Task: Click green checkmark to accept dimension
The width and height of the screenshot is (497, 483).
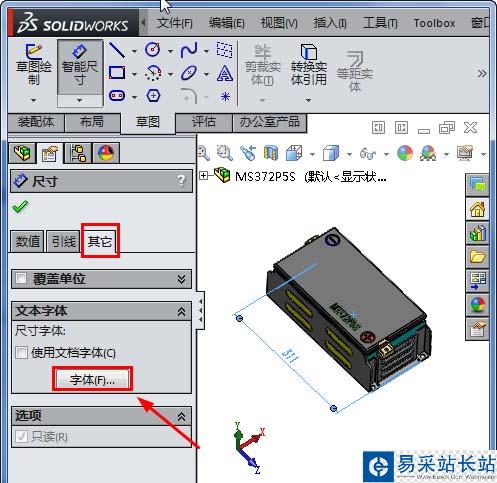Action: [x=20, y=207]
